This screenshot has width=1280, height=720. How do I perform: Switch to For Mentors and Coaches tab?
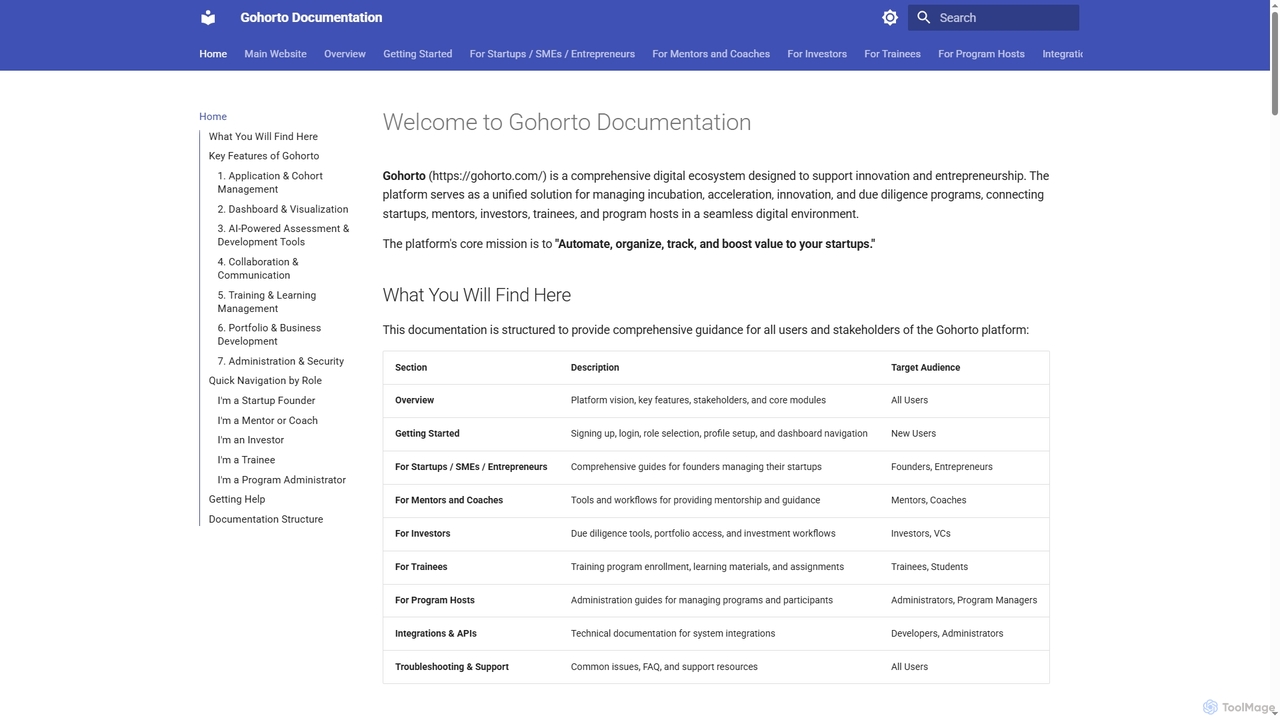click(711, 54)
